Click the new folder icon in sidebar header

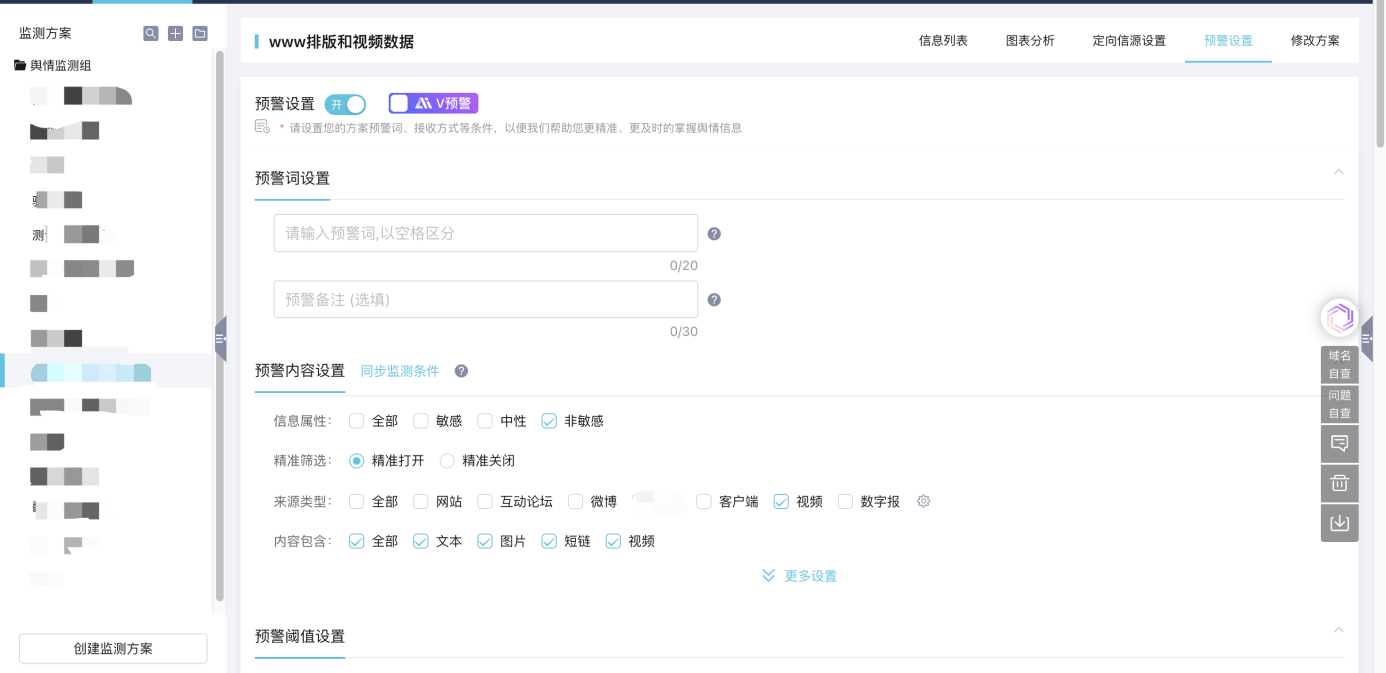pos(200,33)
